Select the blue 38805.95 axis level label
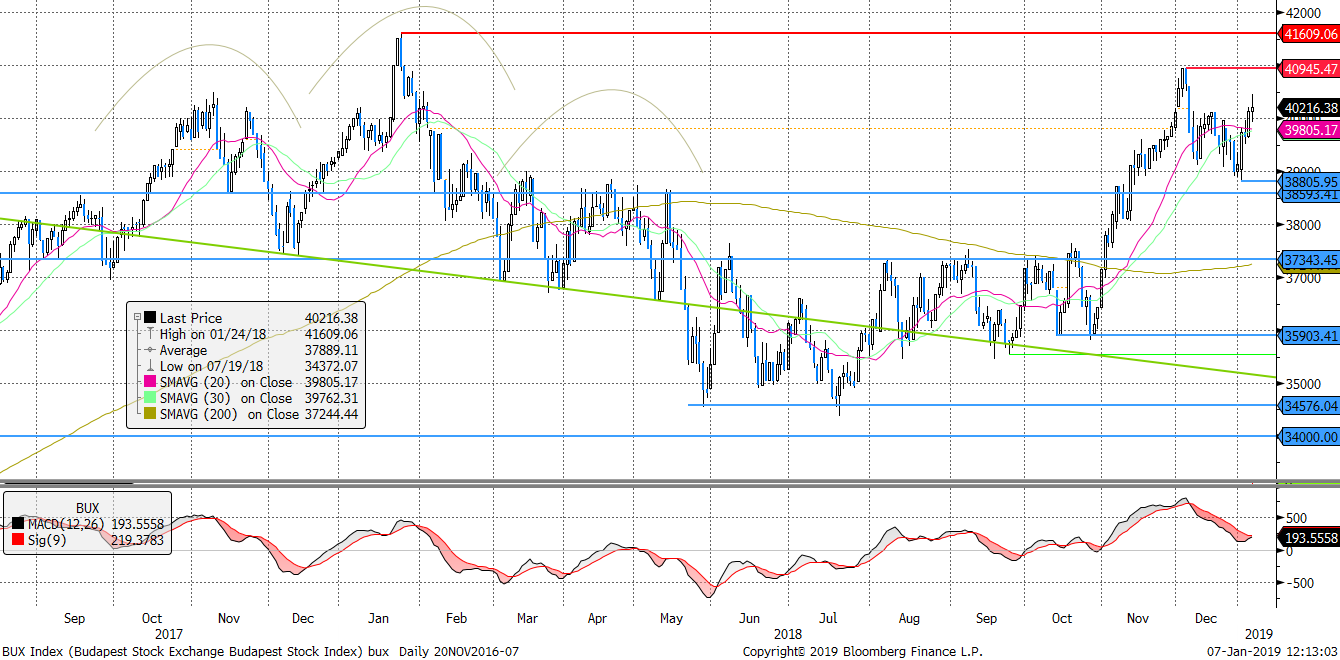Viewport: 1340px width, 660px height. 1309,181
